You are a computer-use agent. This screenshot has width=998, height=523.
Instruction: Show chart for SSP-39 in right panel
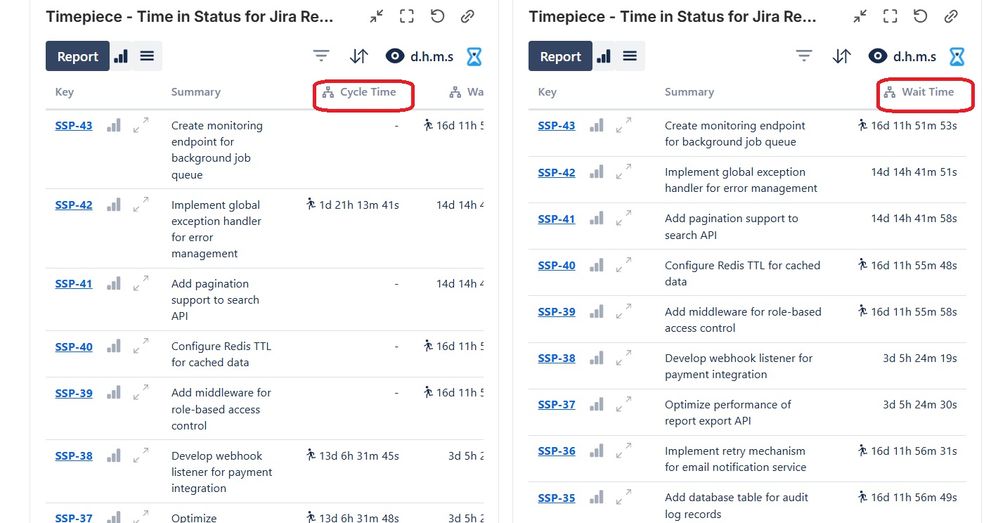(x=596, y=311)
